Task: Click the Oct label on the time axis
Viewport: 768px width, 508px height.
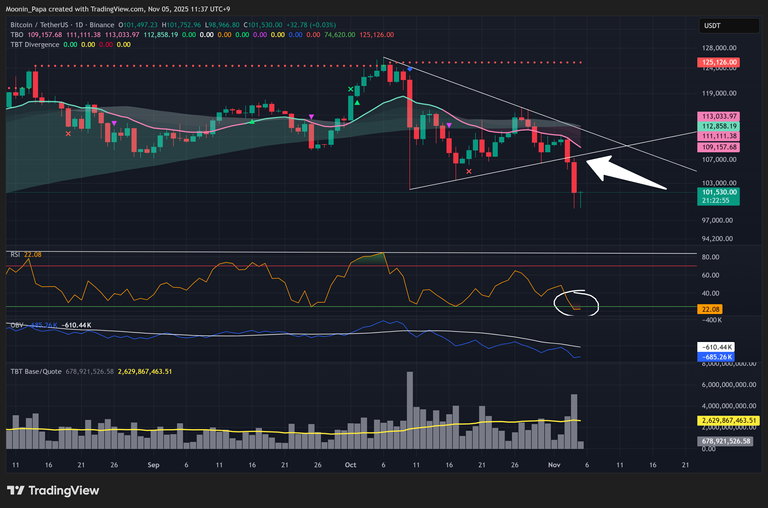Action: click(x=350, y=465)
